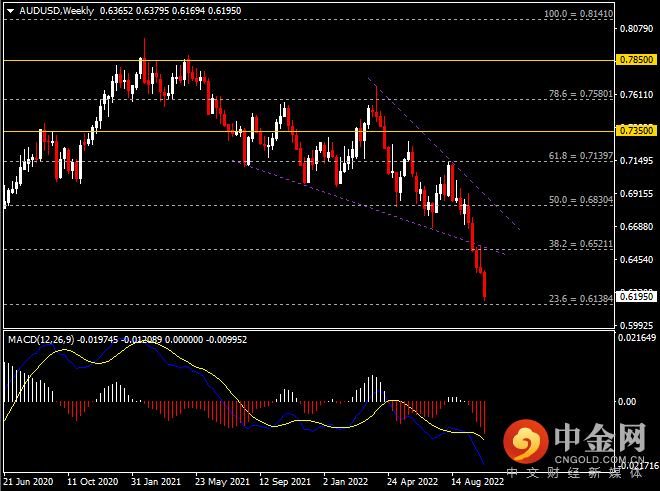Click Fibonacci label 61.8 = 0.71397
This screenshot has width=660, height=491.
(x=580, y=156)
